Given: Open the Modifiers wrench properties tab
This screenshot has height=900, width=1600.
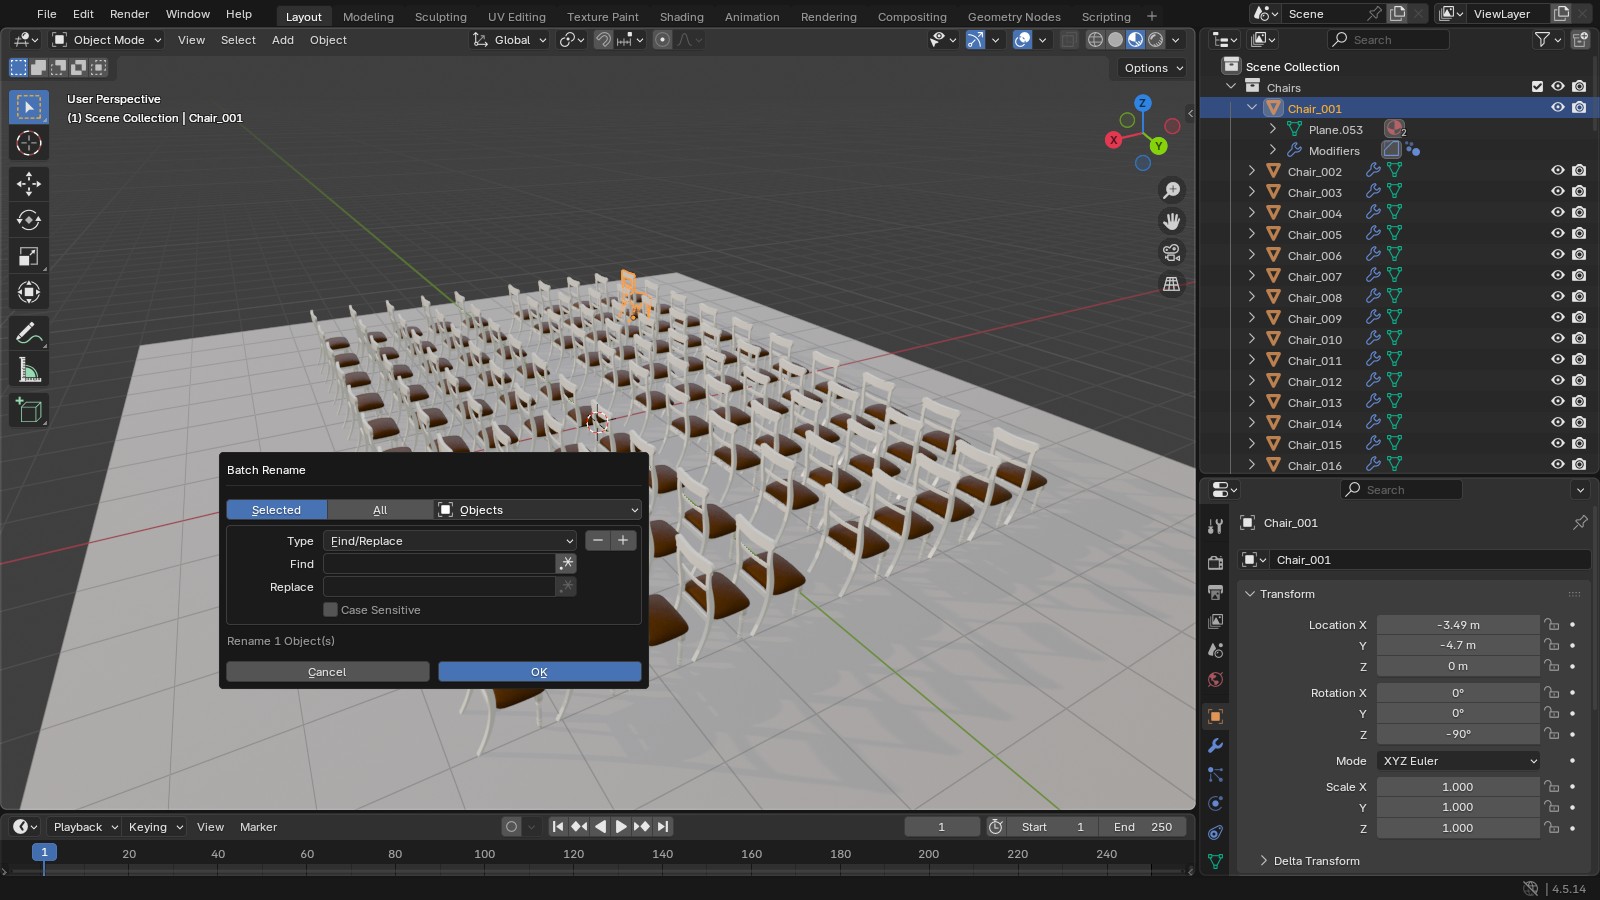Looking at the screenshot, I should (x=1216, y=746).
